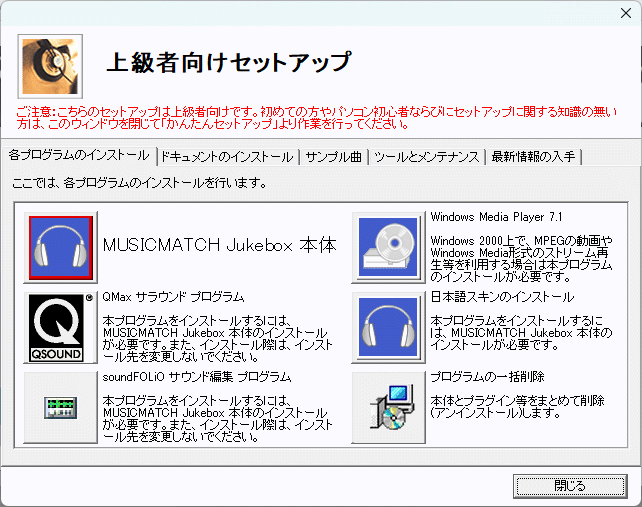Click the 閉じる button
Screen dimensions: 642x507
click(570, 486)
